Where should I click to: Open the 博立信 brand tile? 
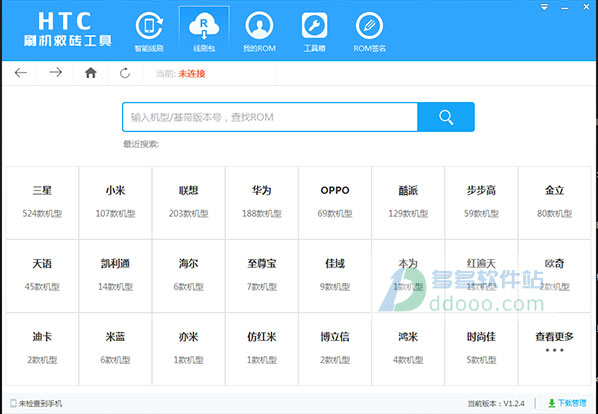click(x=335, y=349)
